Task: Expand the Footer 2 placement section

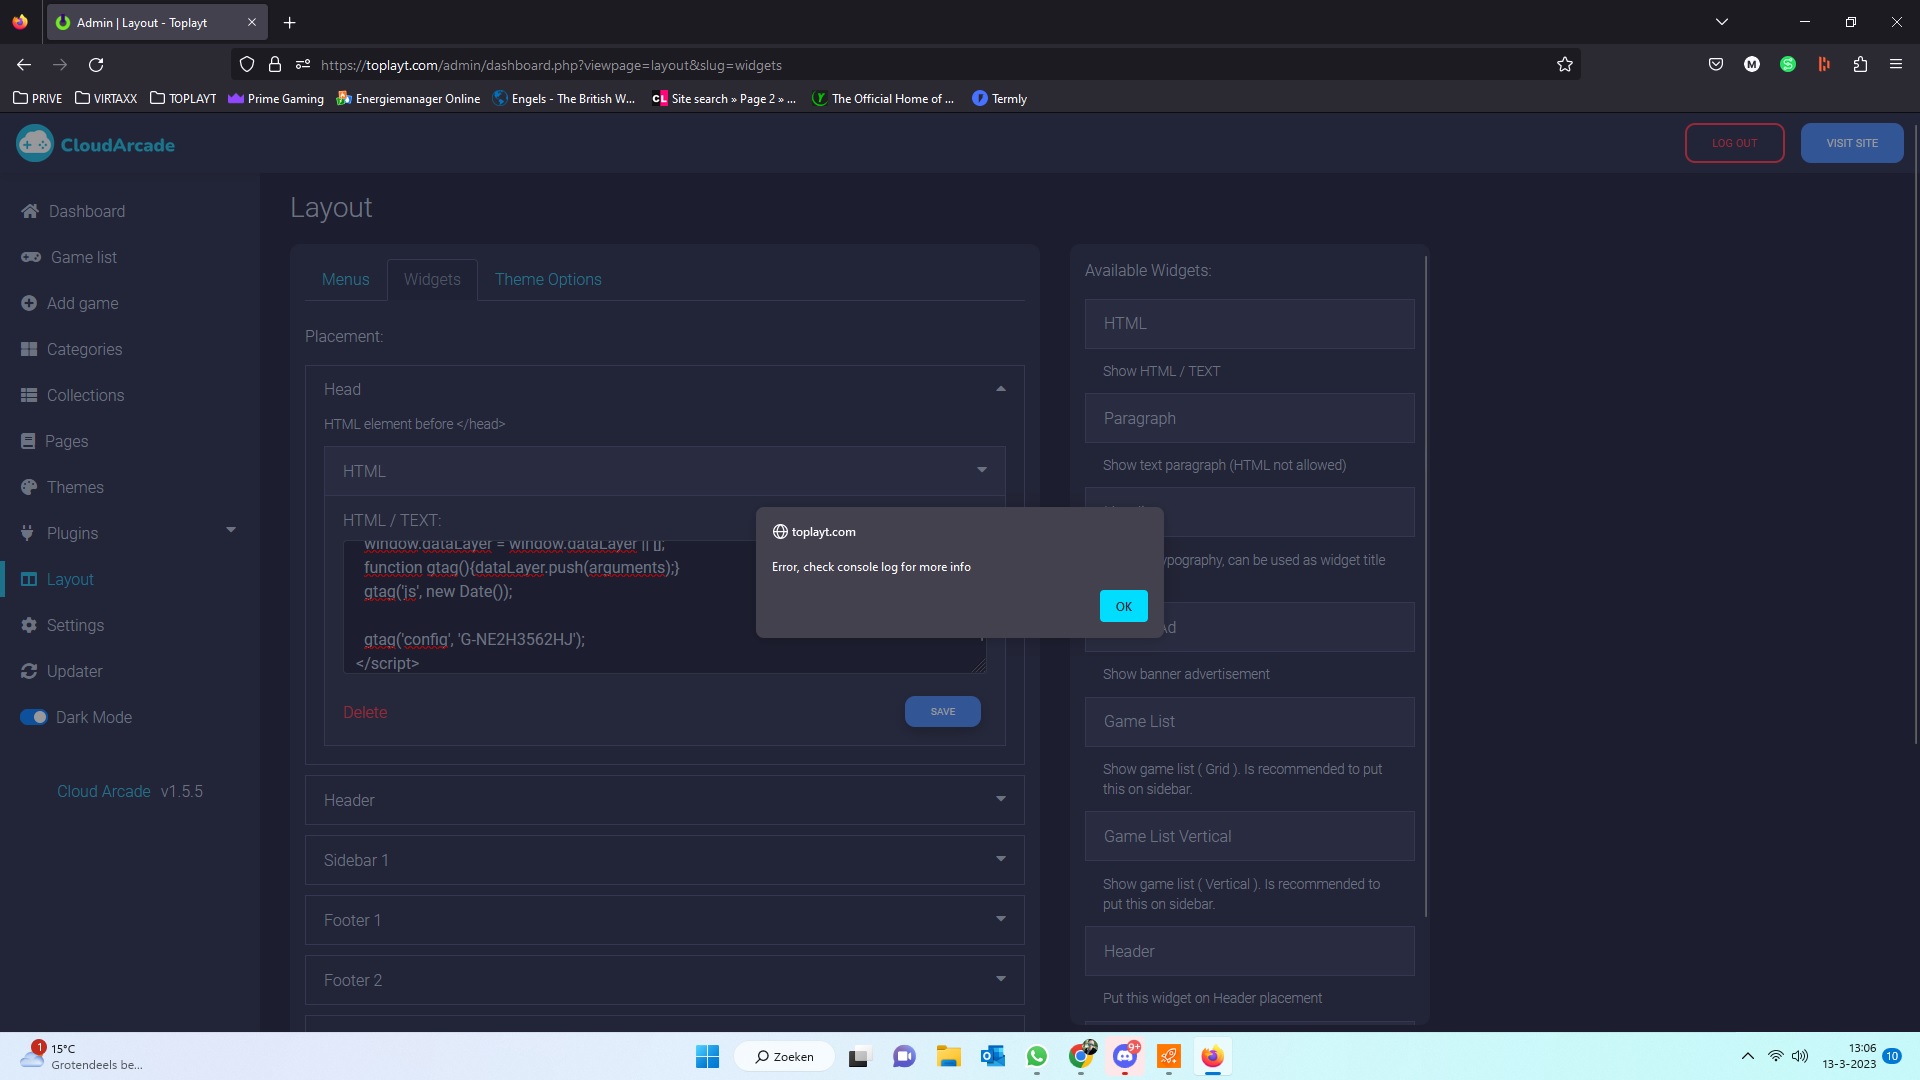Action: [x=1001, y=979]
